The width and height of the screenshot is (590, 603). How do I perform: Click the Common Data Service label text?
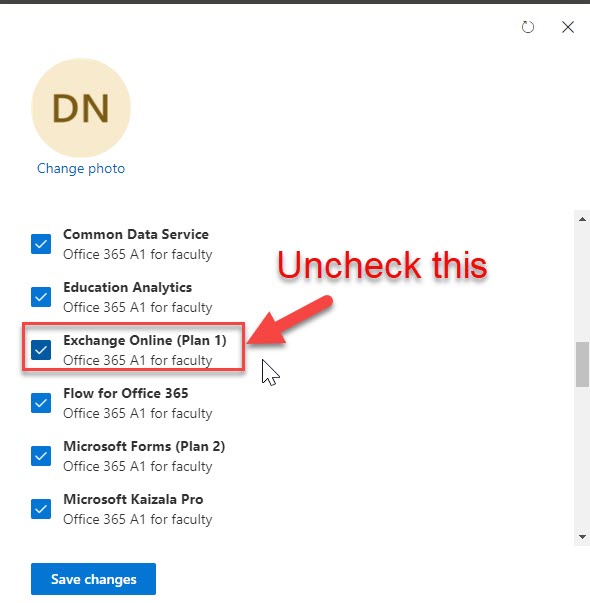click(136, 234)
